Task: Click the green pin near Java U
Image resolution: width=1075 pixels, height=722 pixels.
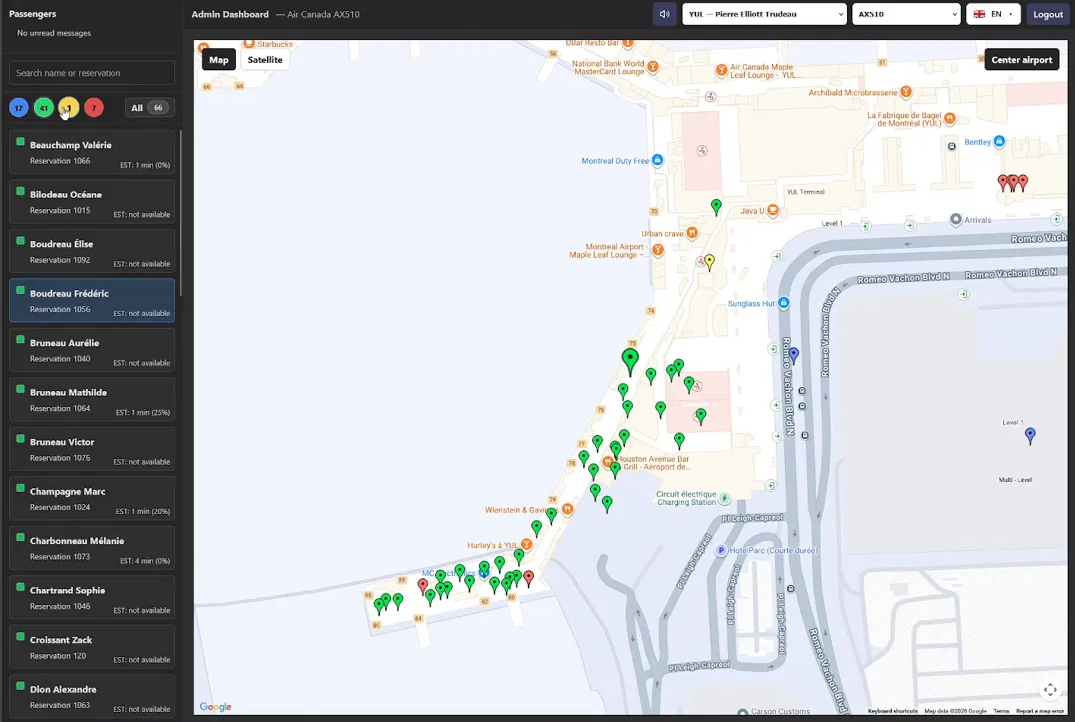Action: point(716,206)
